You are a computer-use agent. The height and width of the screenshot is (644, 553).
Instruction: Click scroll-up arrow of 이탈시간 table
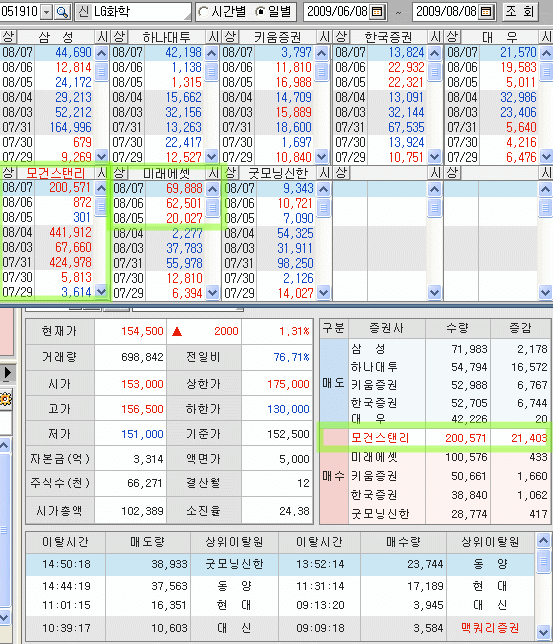coord(543,540)
